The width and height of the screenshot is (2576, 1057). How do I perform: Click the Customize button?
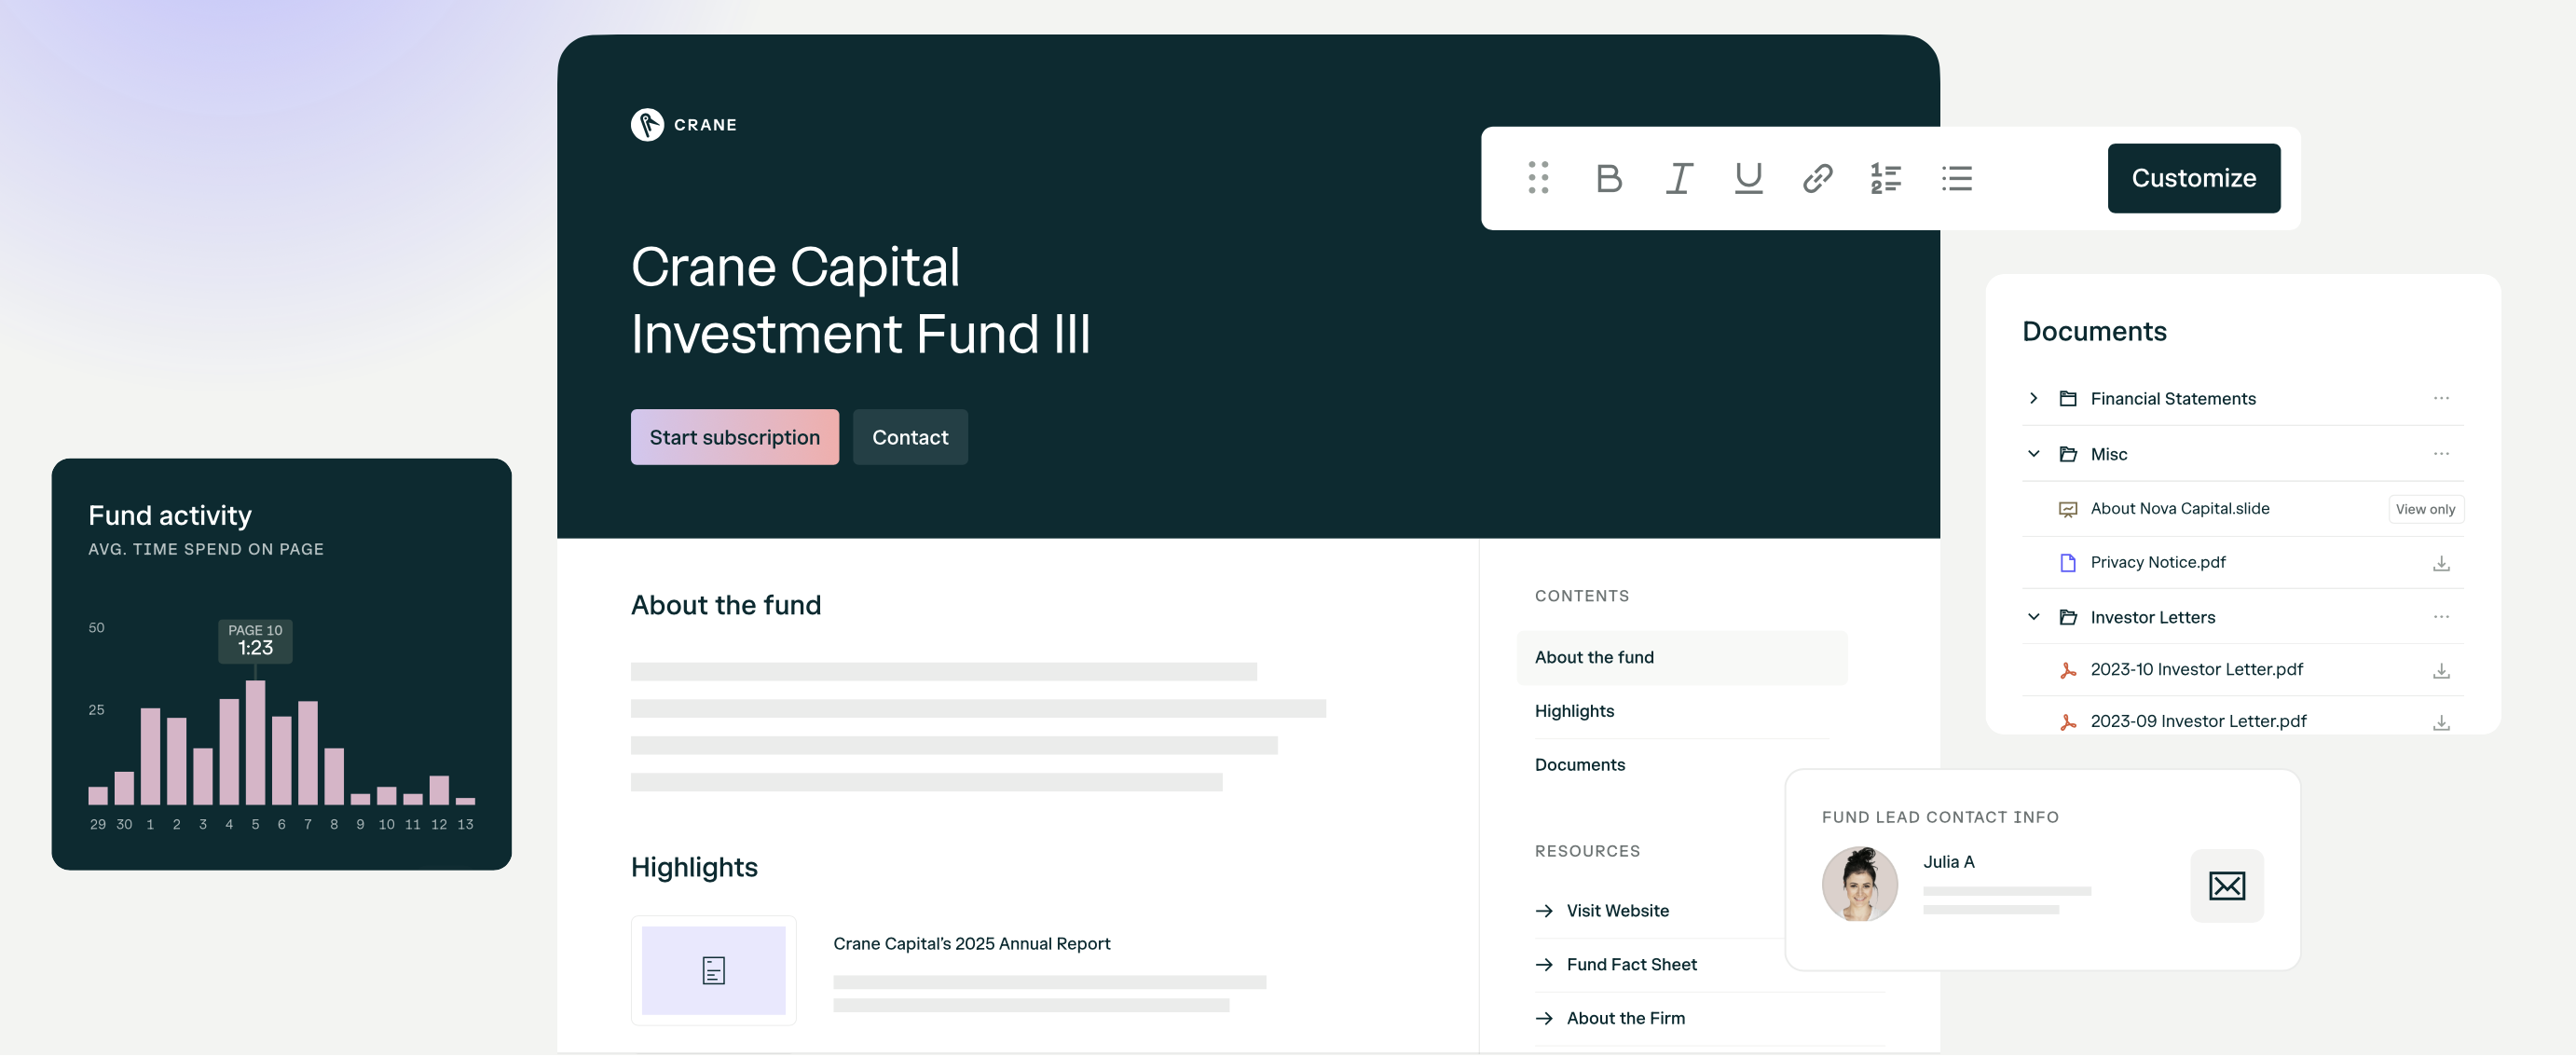2193,178
